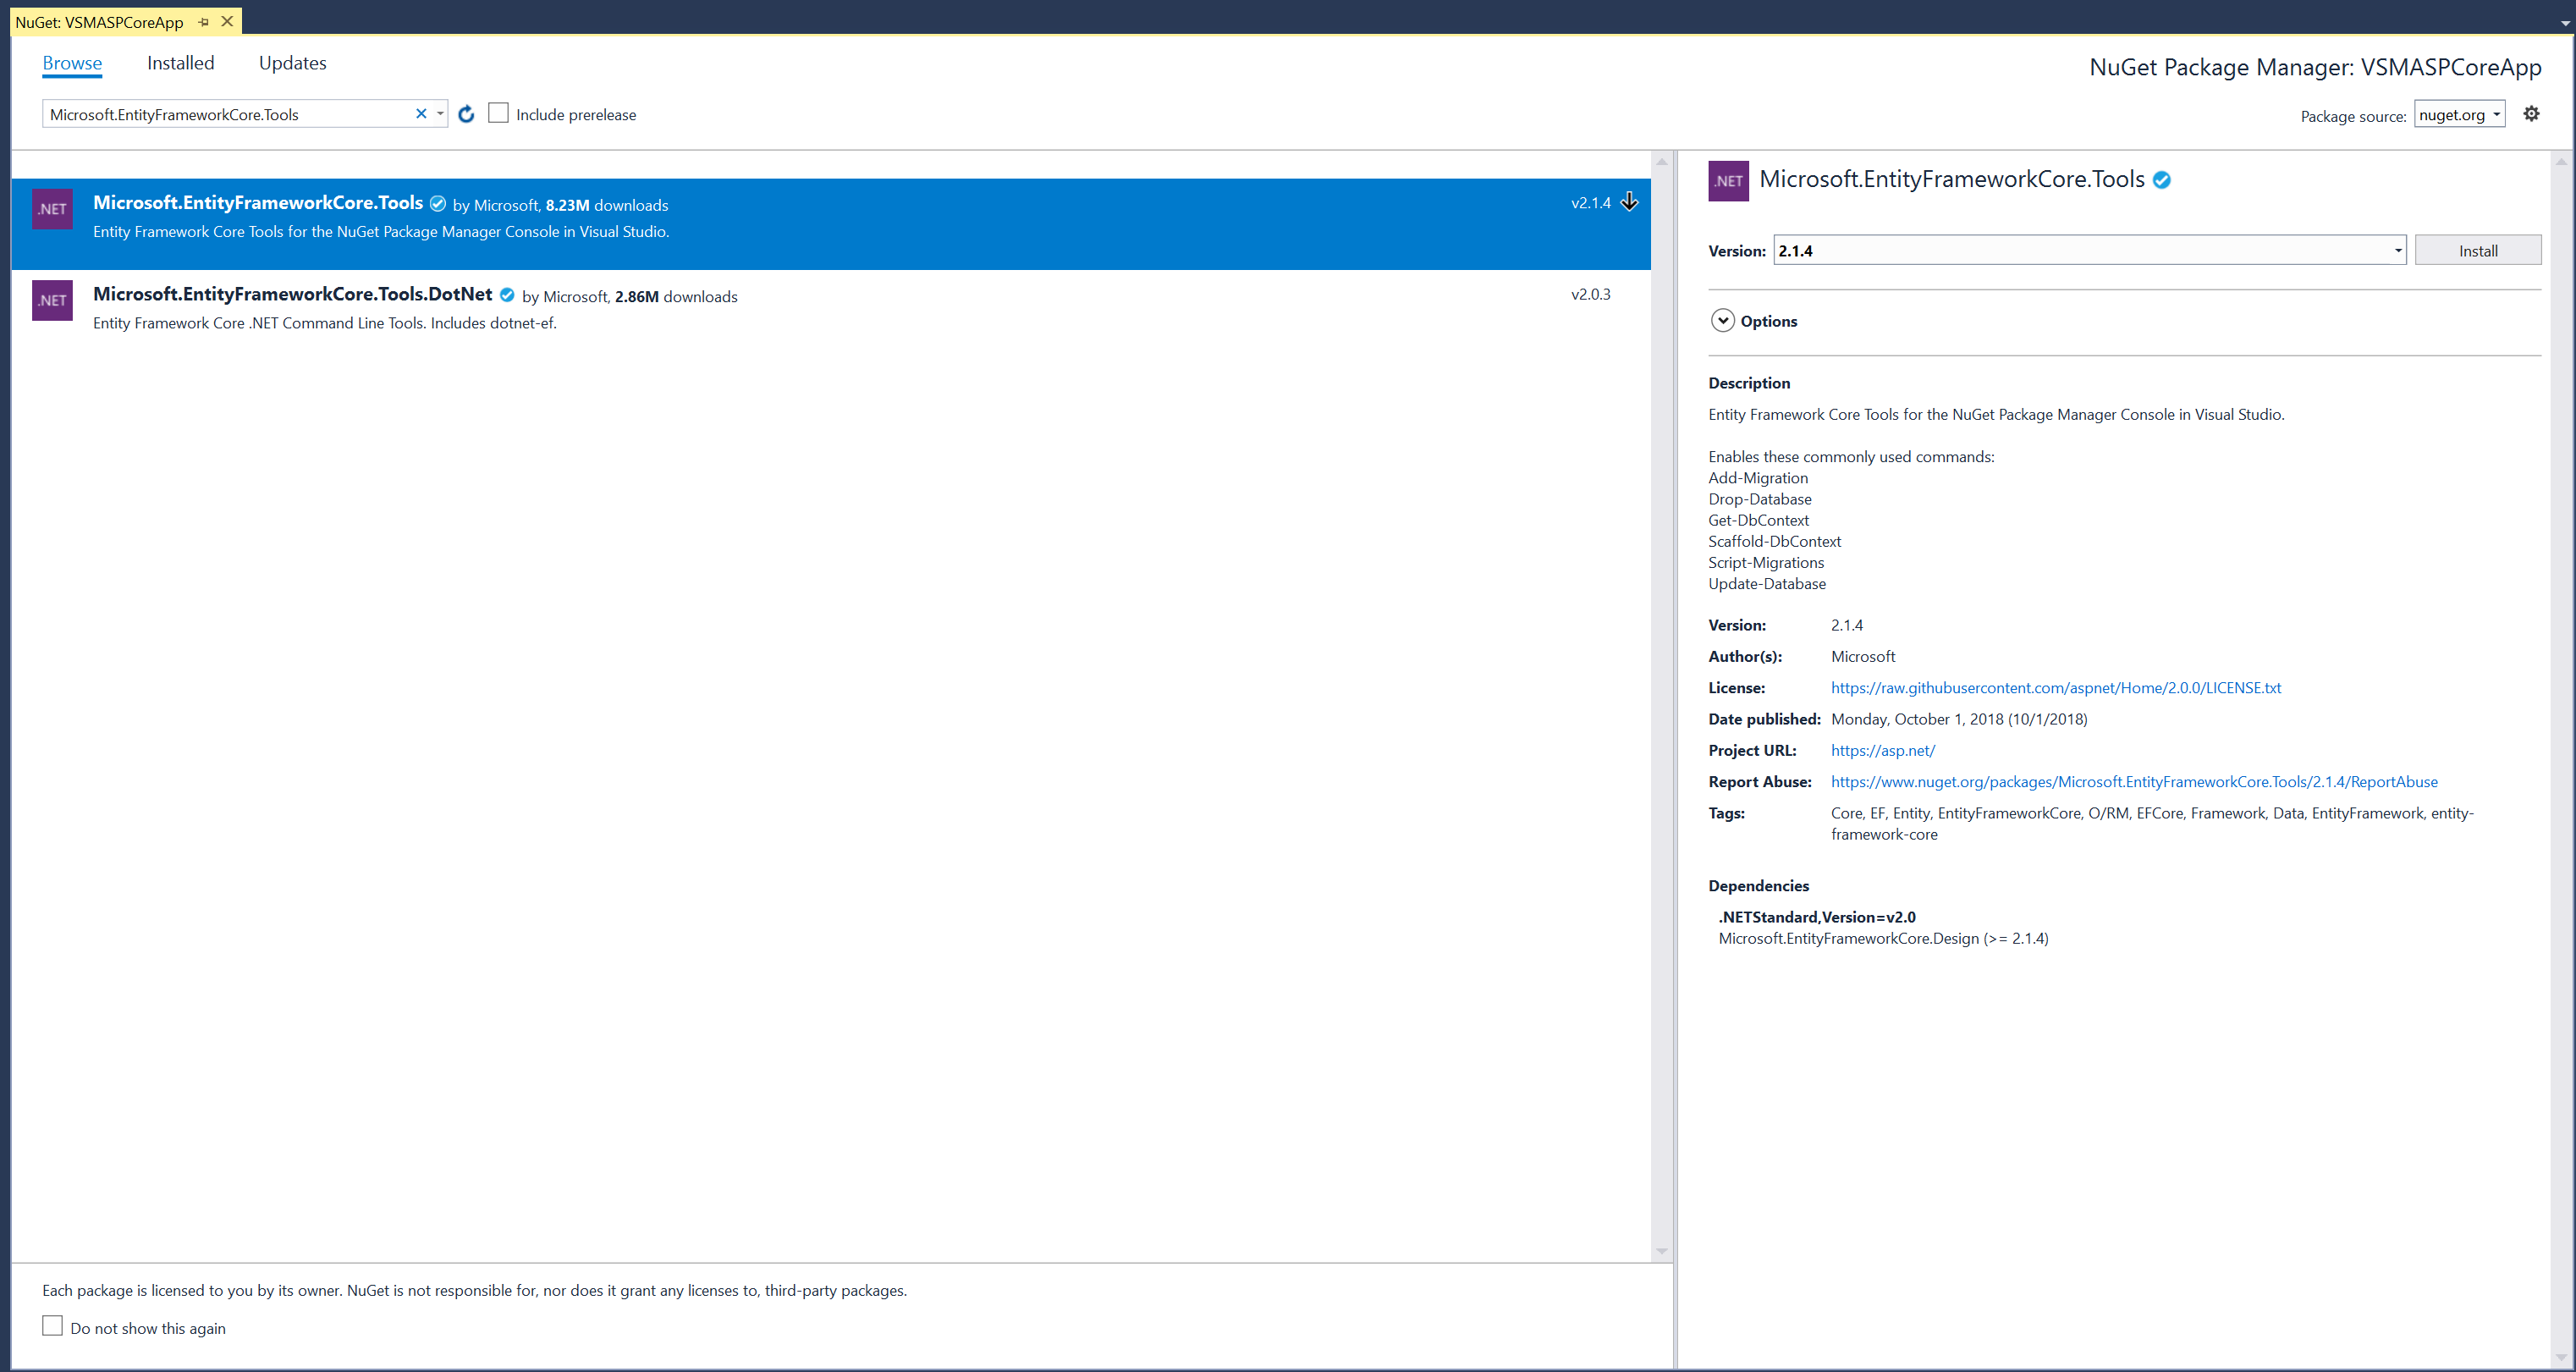Check Do not show this again
The image size is (2576, 1372).
tap(53, 1326)
